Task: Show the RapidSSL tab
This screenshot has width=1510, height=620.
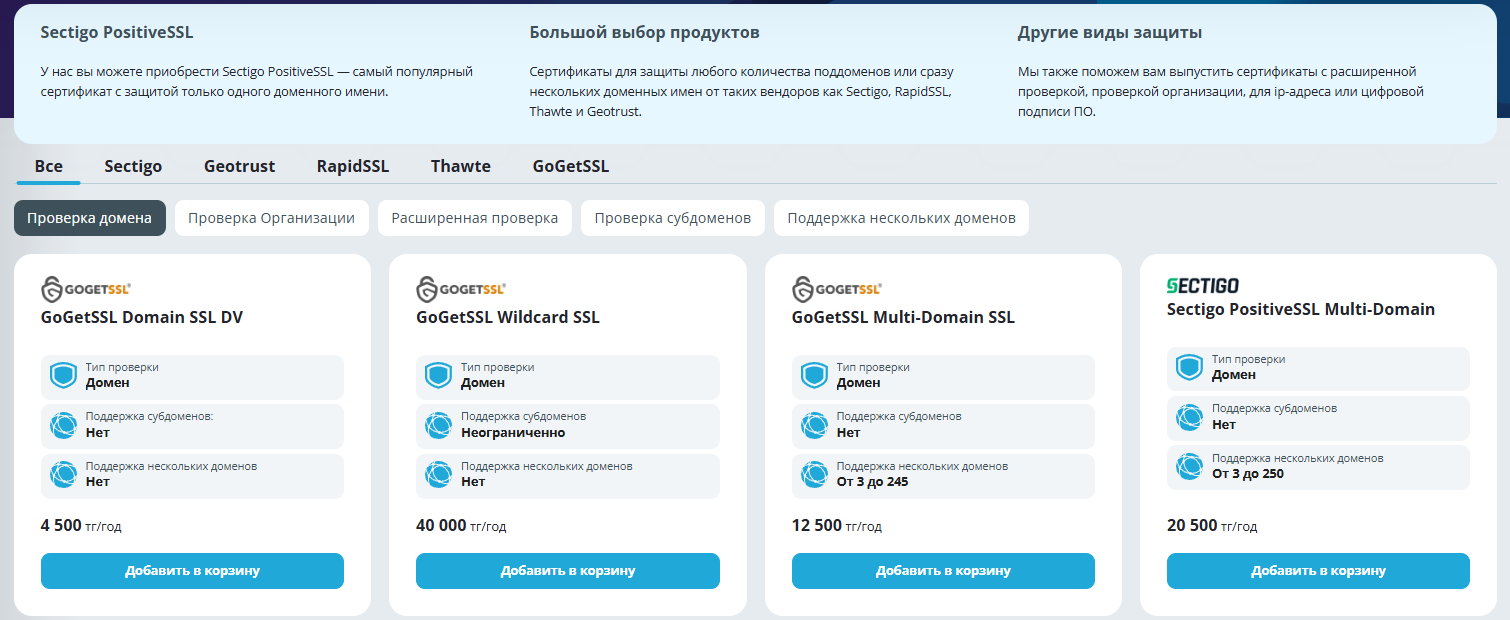Action: [353, 166]
